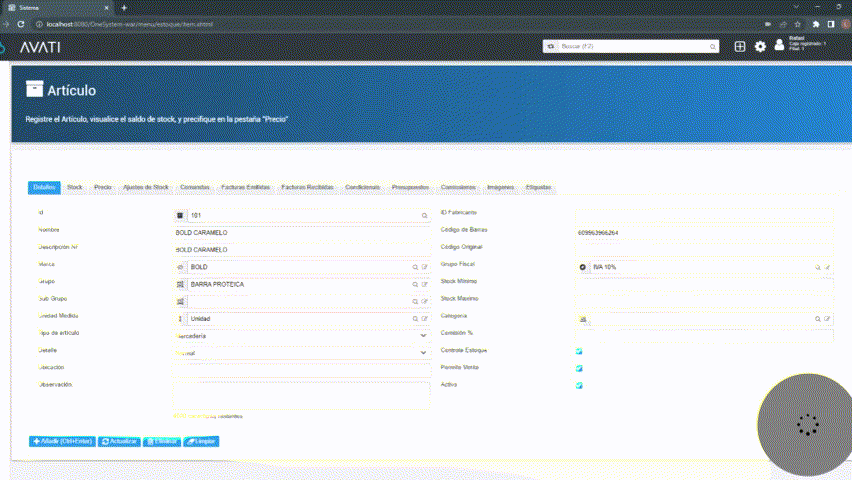Click search icon in Unidad Medida field
Image resolution: width=852 pixels, height=480 pixels.
415,319
